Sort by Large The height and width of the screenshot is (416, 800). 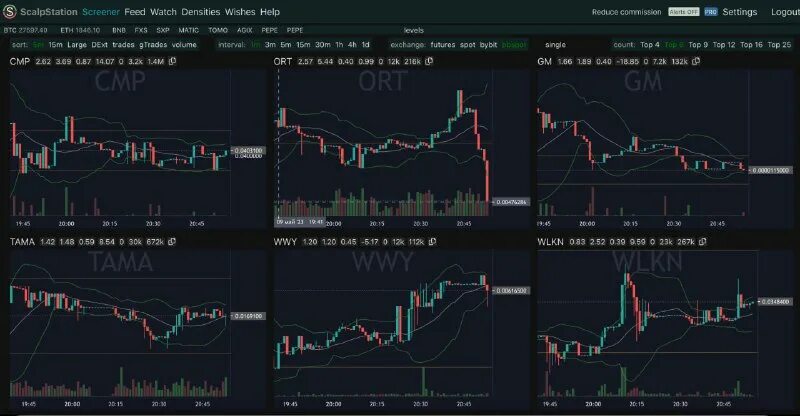pos(77,44)
